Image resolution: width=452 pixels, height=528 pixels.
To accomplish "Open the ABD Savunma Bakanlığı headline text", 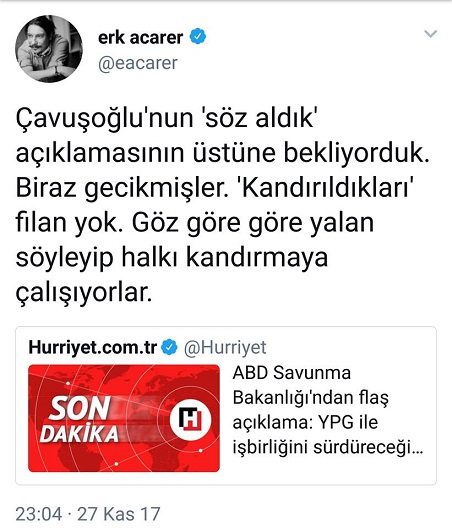I will 327,410.
